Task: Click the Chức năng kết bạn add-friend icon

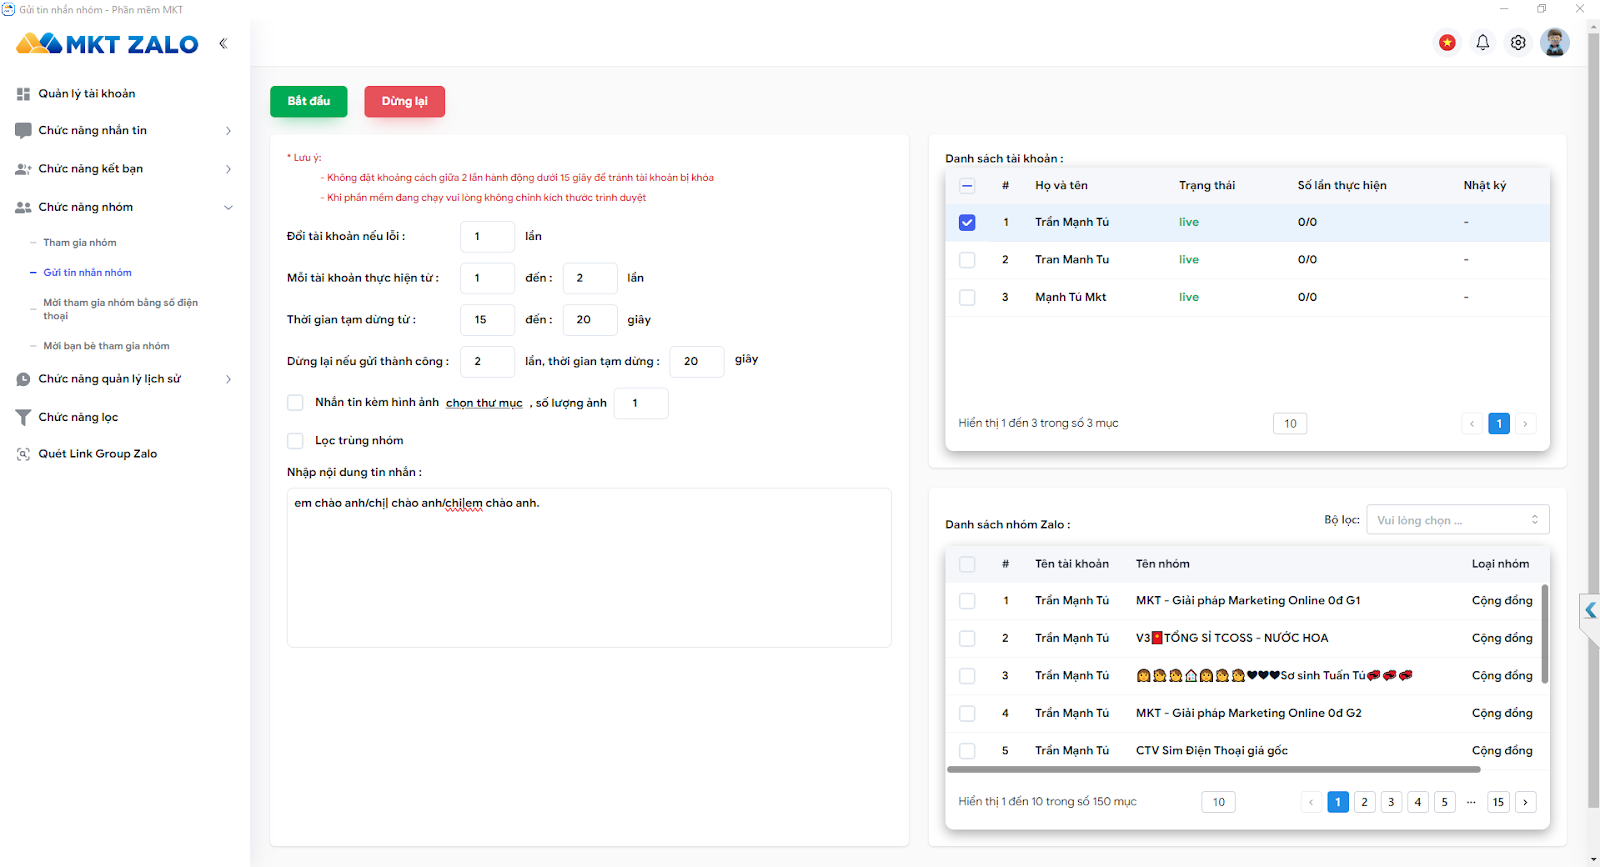Action: coord(23,169)
